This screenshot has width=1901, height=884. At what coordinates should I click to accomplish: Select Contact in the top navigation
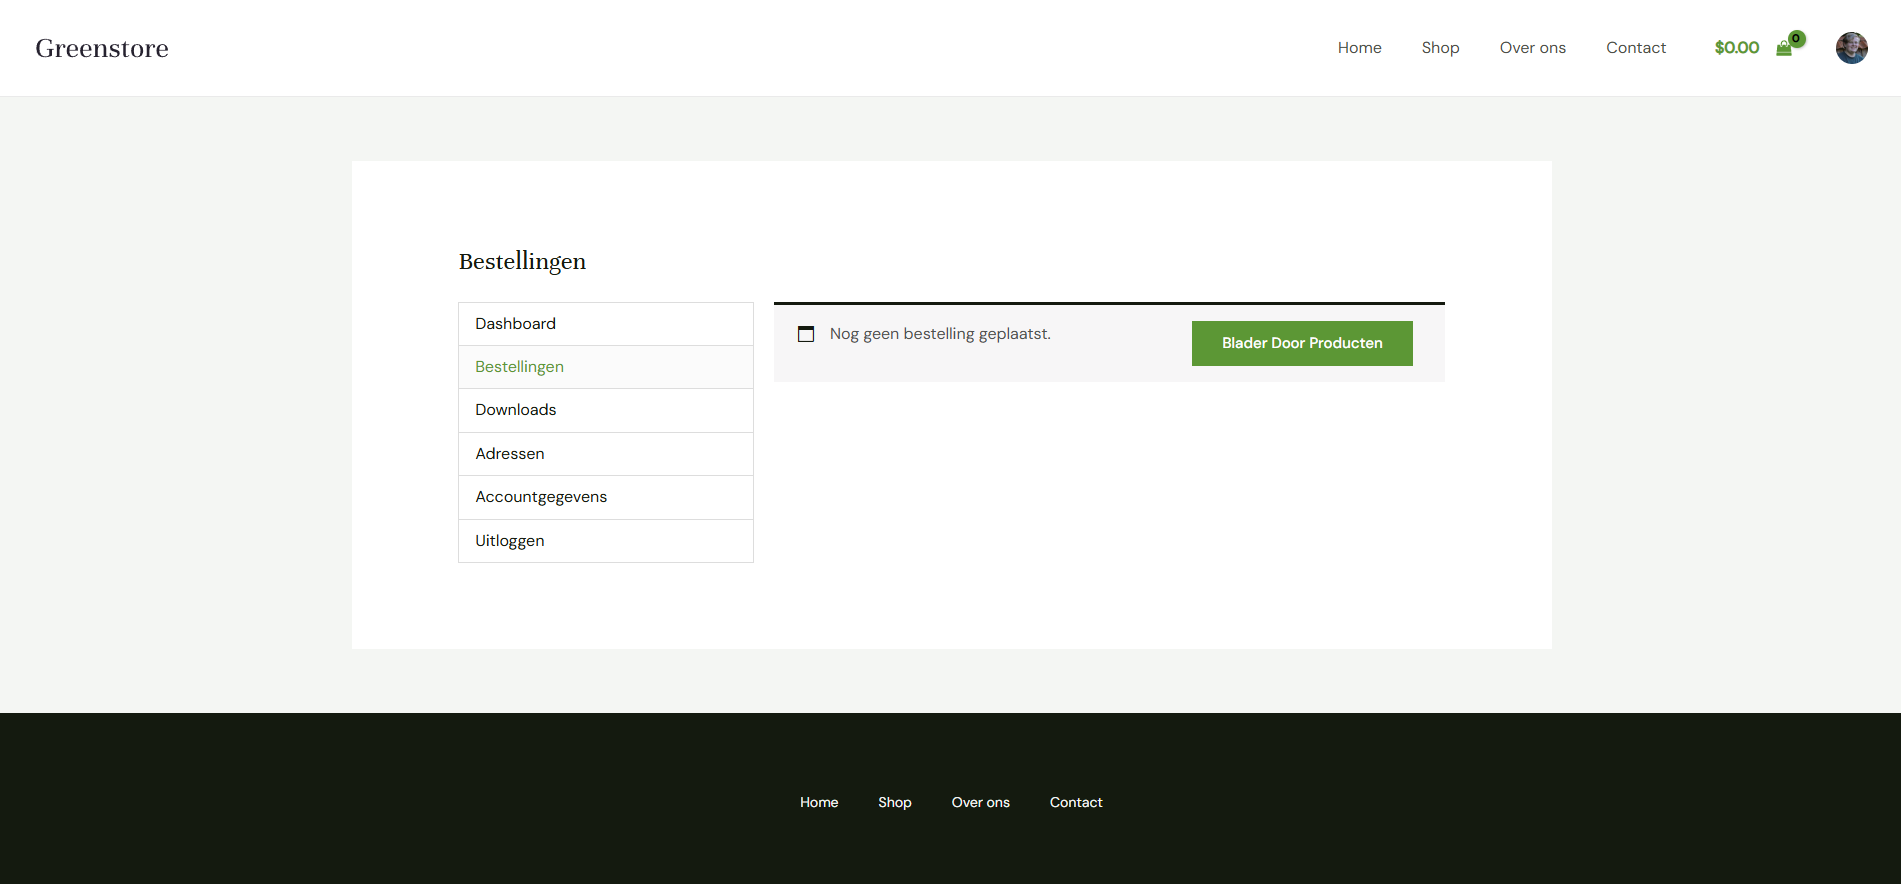pos(1635,48)
